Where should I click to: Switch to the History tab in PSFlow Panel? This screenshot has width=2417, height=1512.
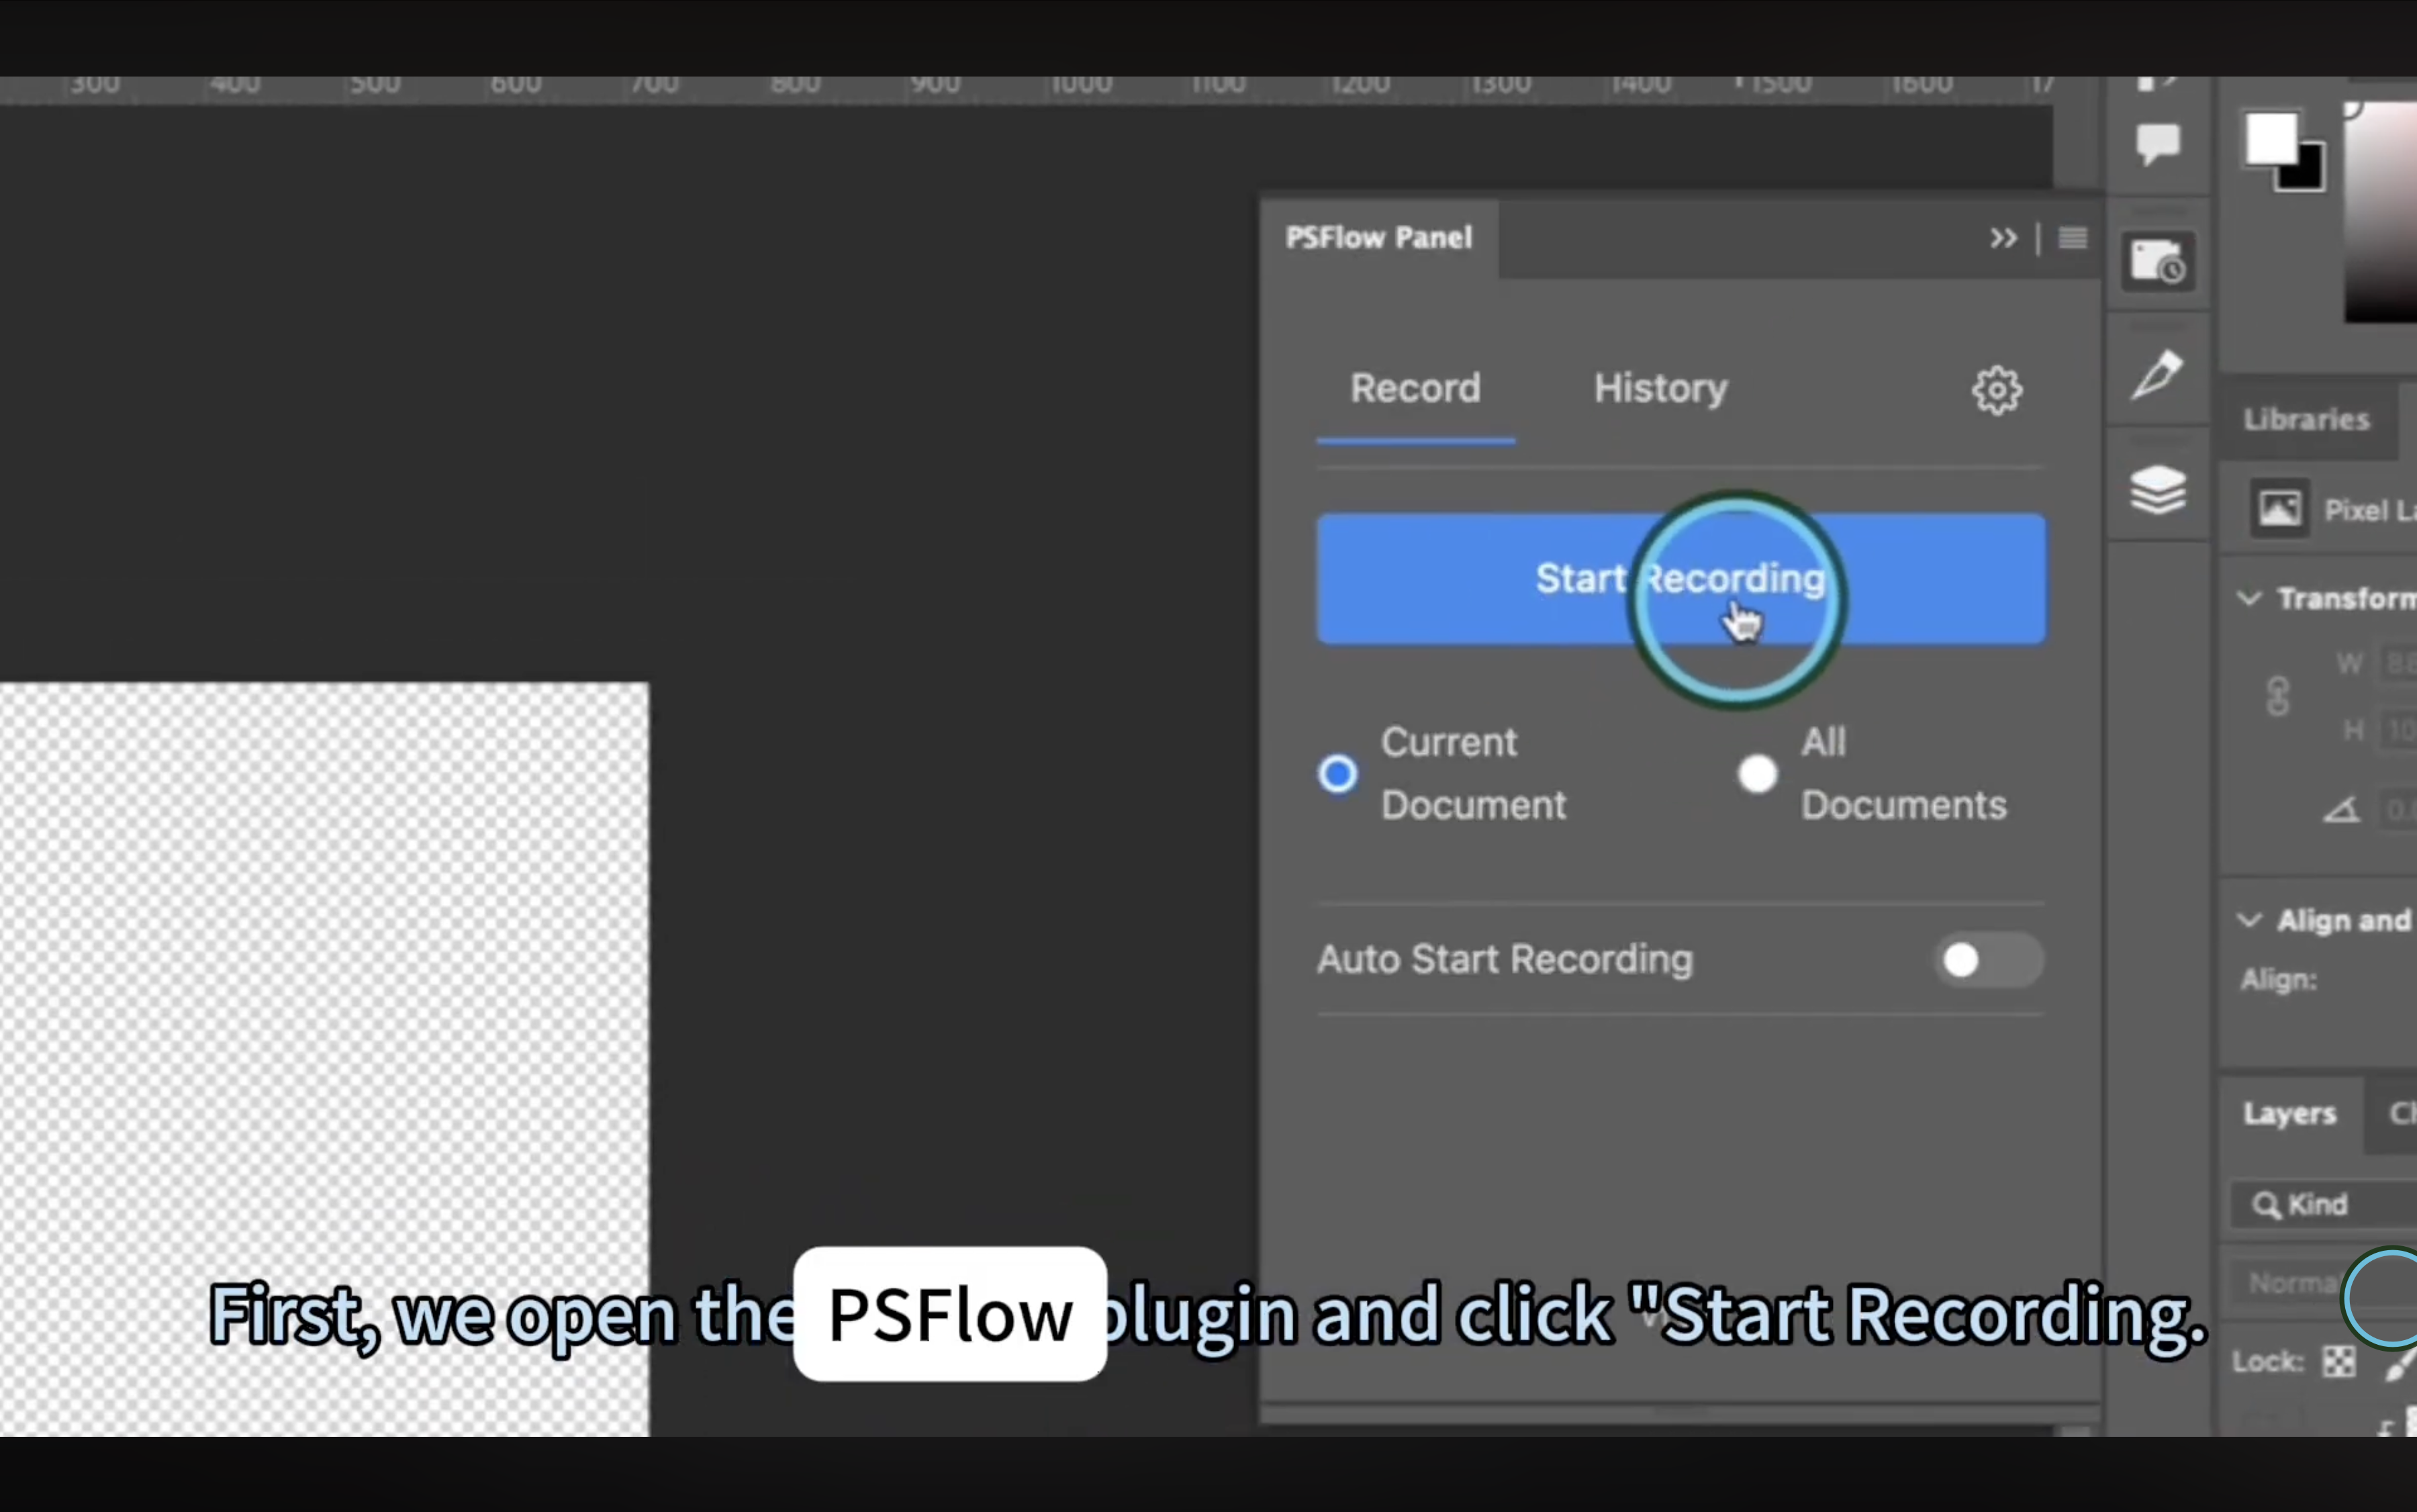click(1659, 389)
